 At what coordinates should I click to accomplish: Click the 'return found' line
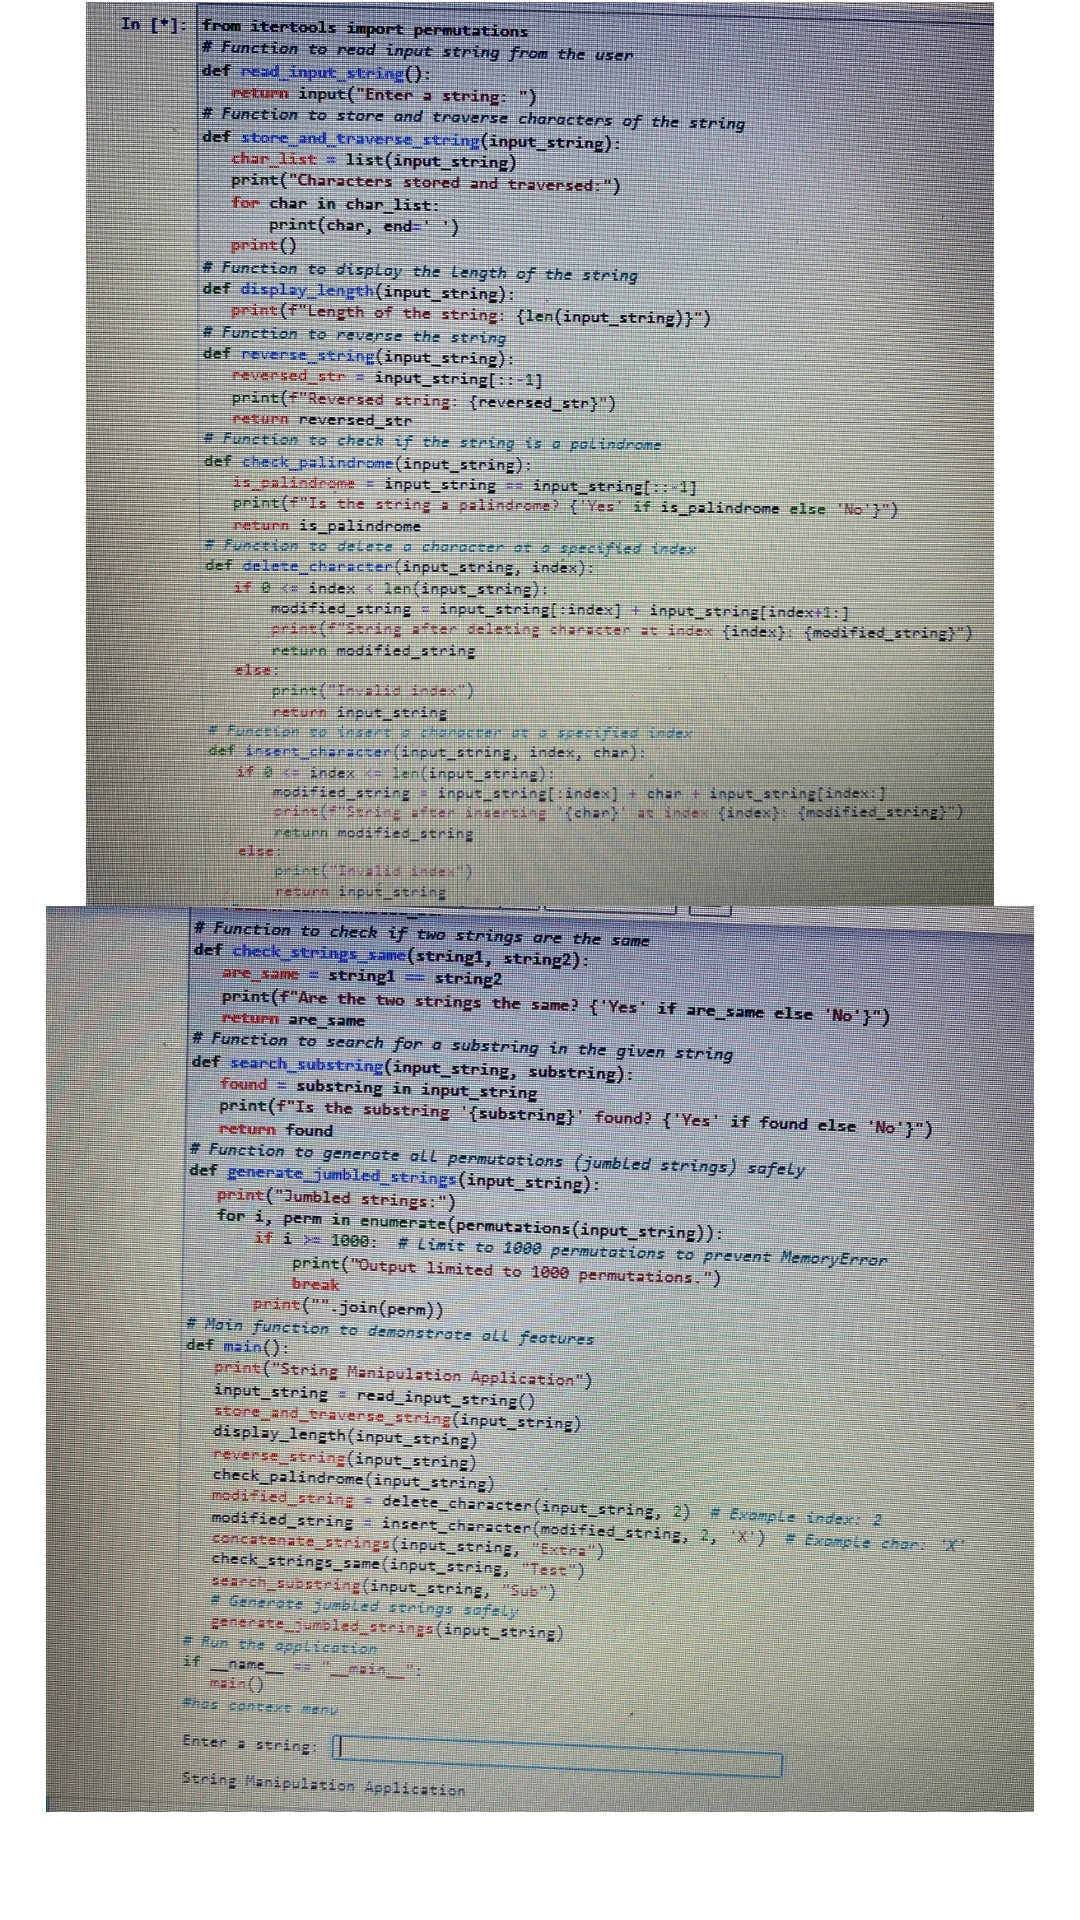tap(276, 1129)
